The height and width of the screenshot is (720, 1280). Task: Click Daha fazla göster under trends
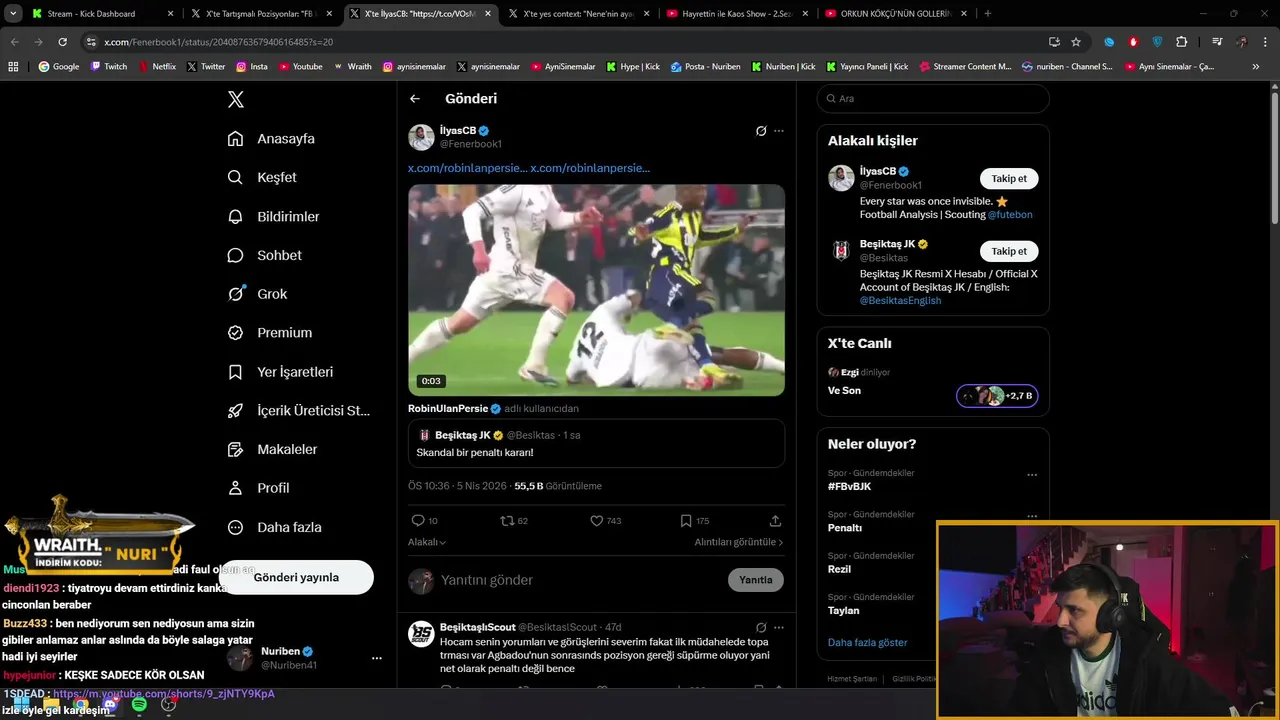click(868, 642)
